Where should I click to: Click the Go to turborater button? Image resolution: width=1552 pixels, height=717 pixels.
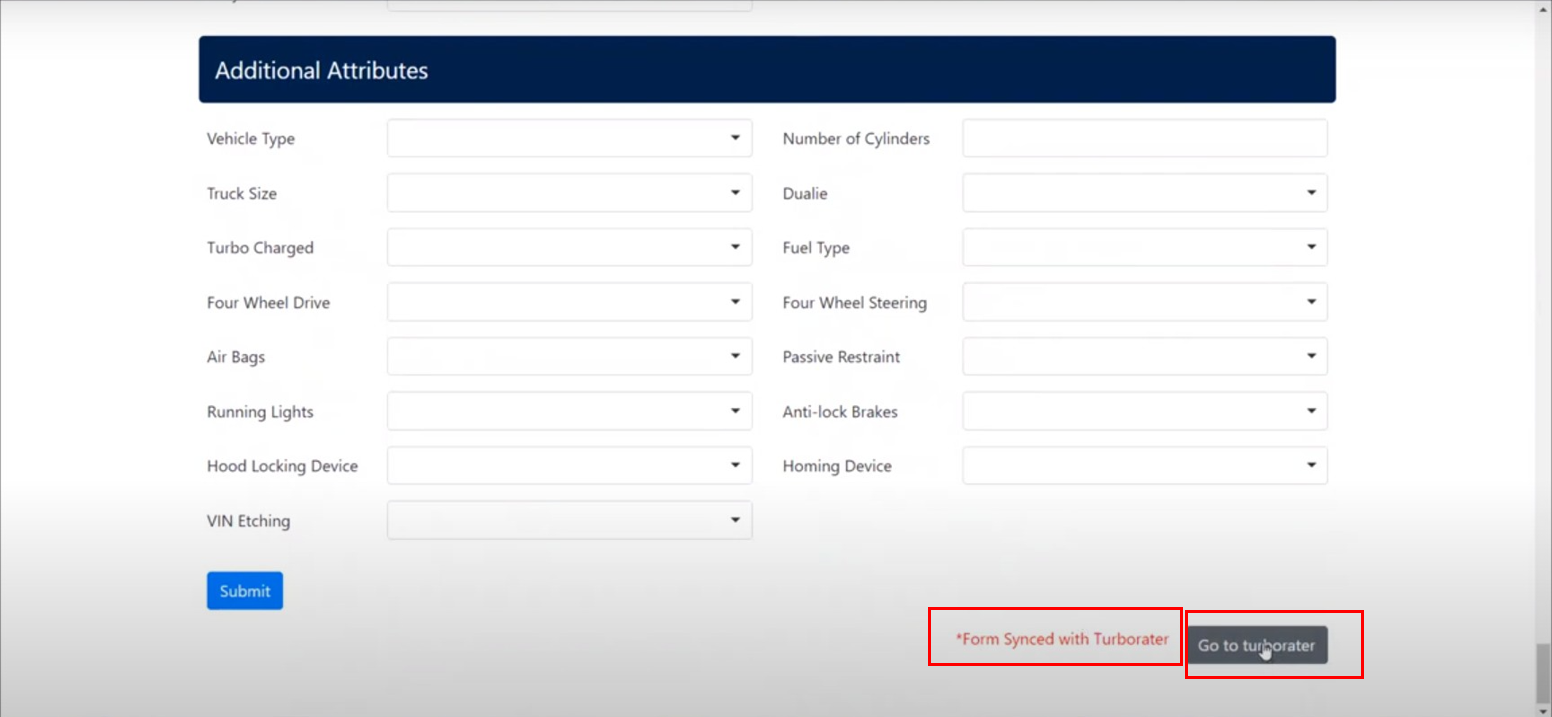pyautogui.click(x=1257, y=645)
